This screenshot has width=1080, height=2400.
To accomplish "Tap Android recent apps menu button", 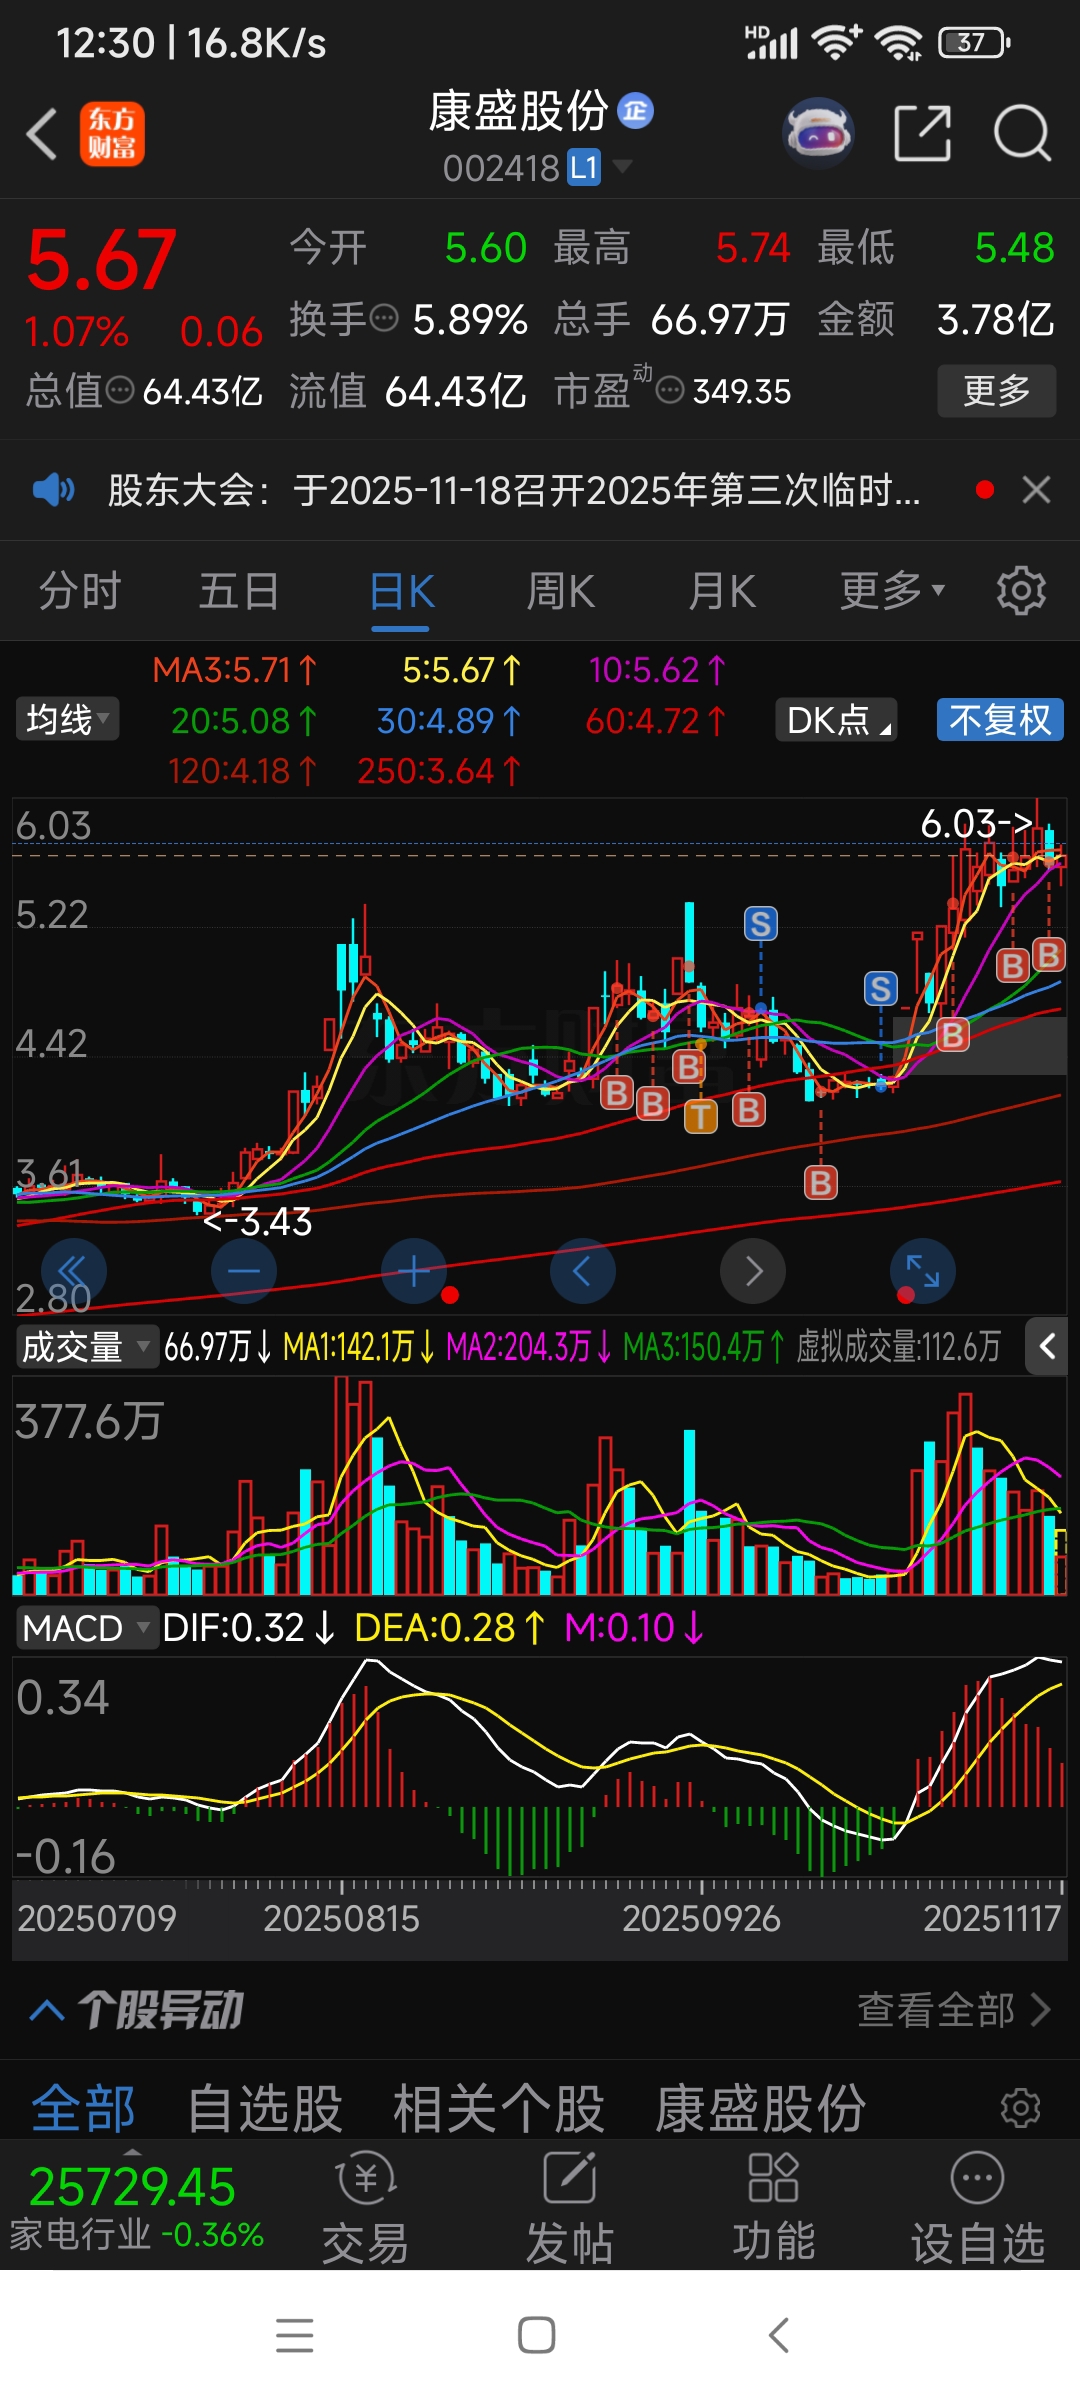I will [x=295, y=2335].
